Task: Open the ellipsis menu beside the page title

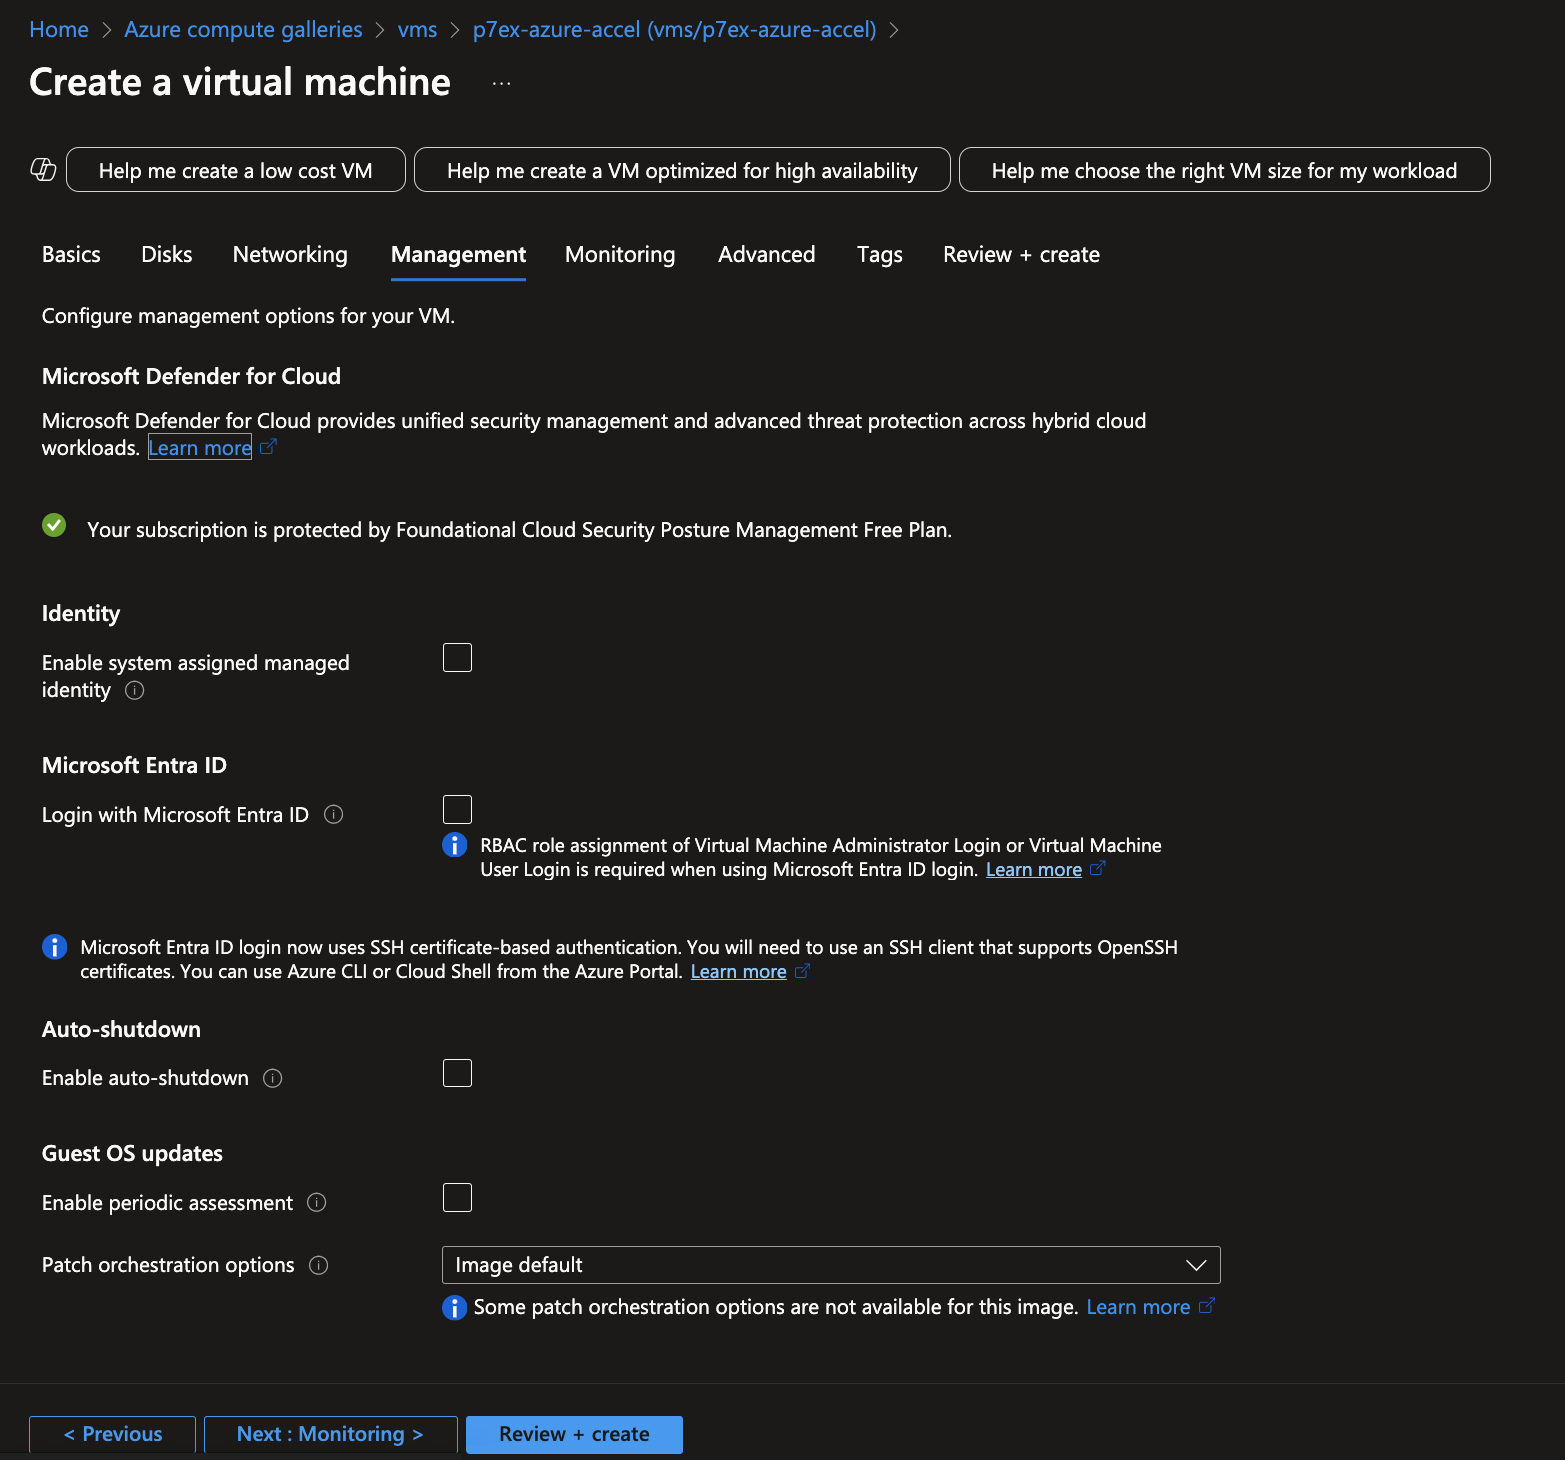Action: click(501, 84)
